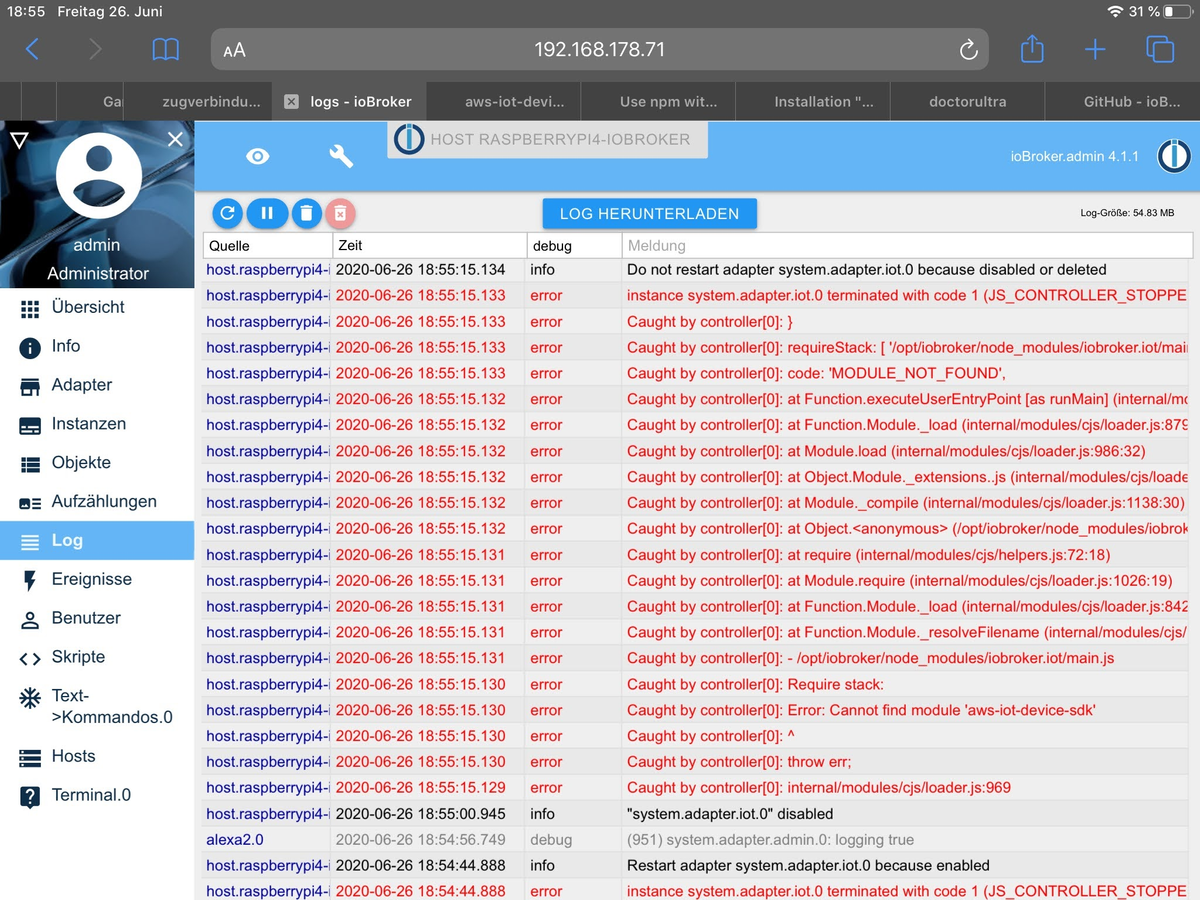Viewport: 1200px width, 900px height.
Task: Tap the 192.168.178.71 address field
Action: click(x=600, y=49)
